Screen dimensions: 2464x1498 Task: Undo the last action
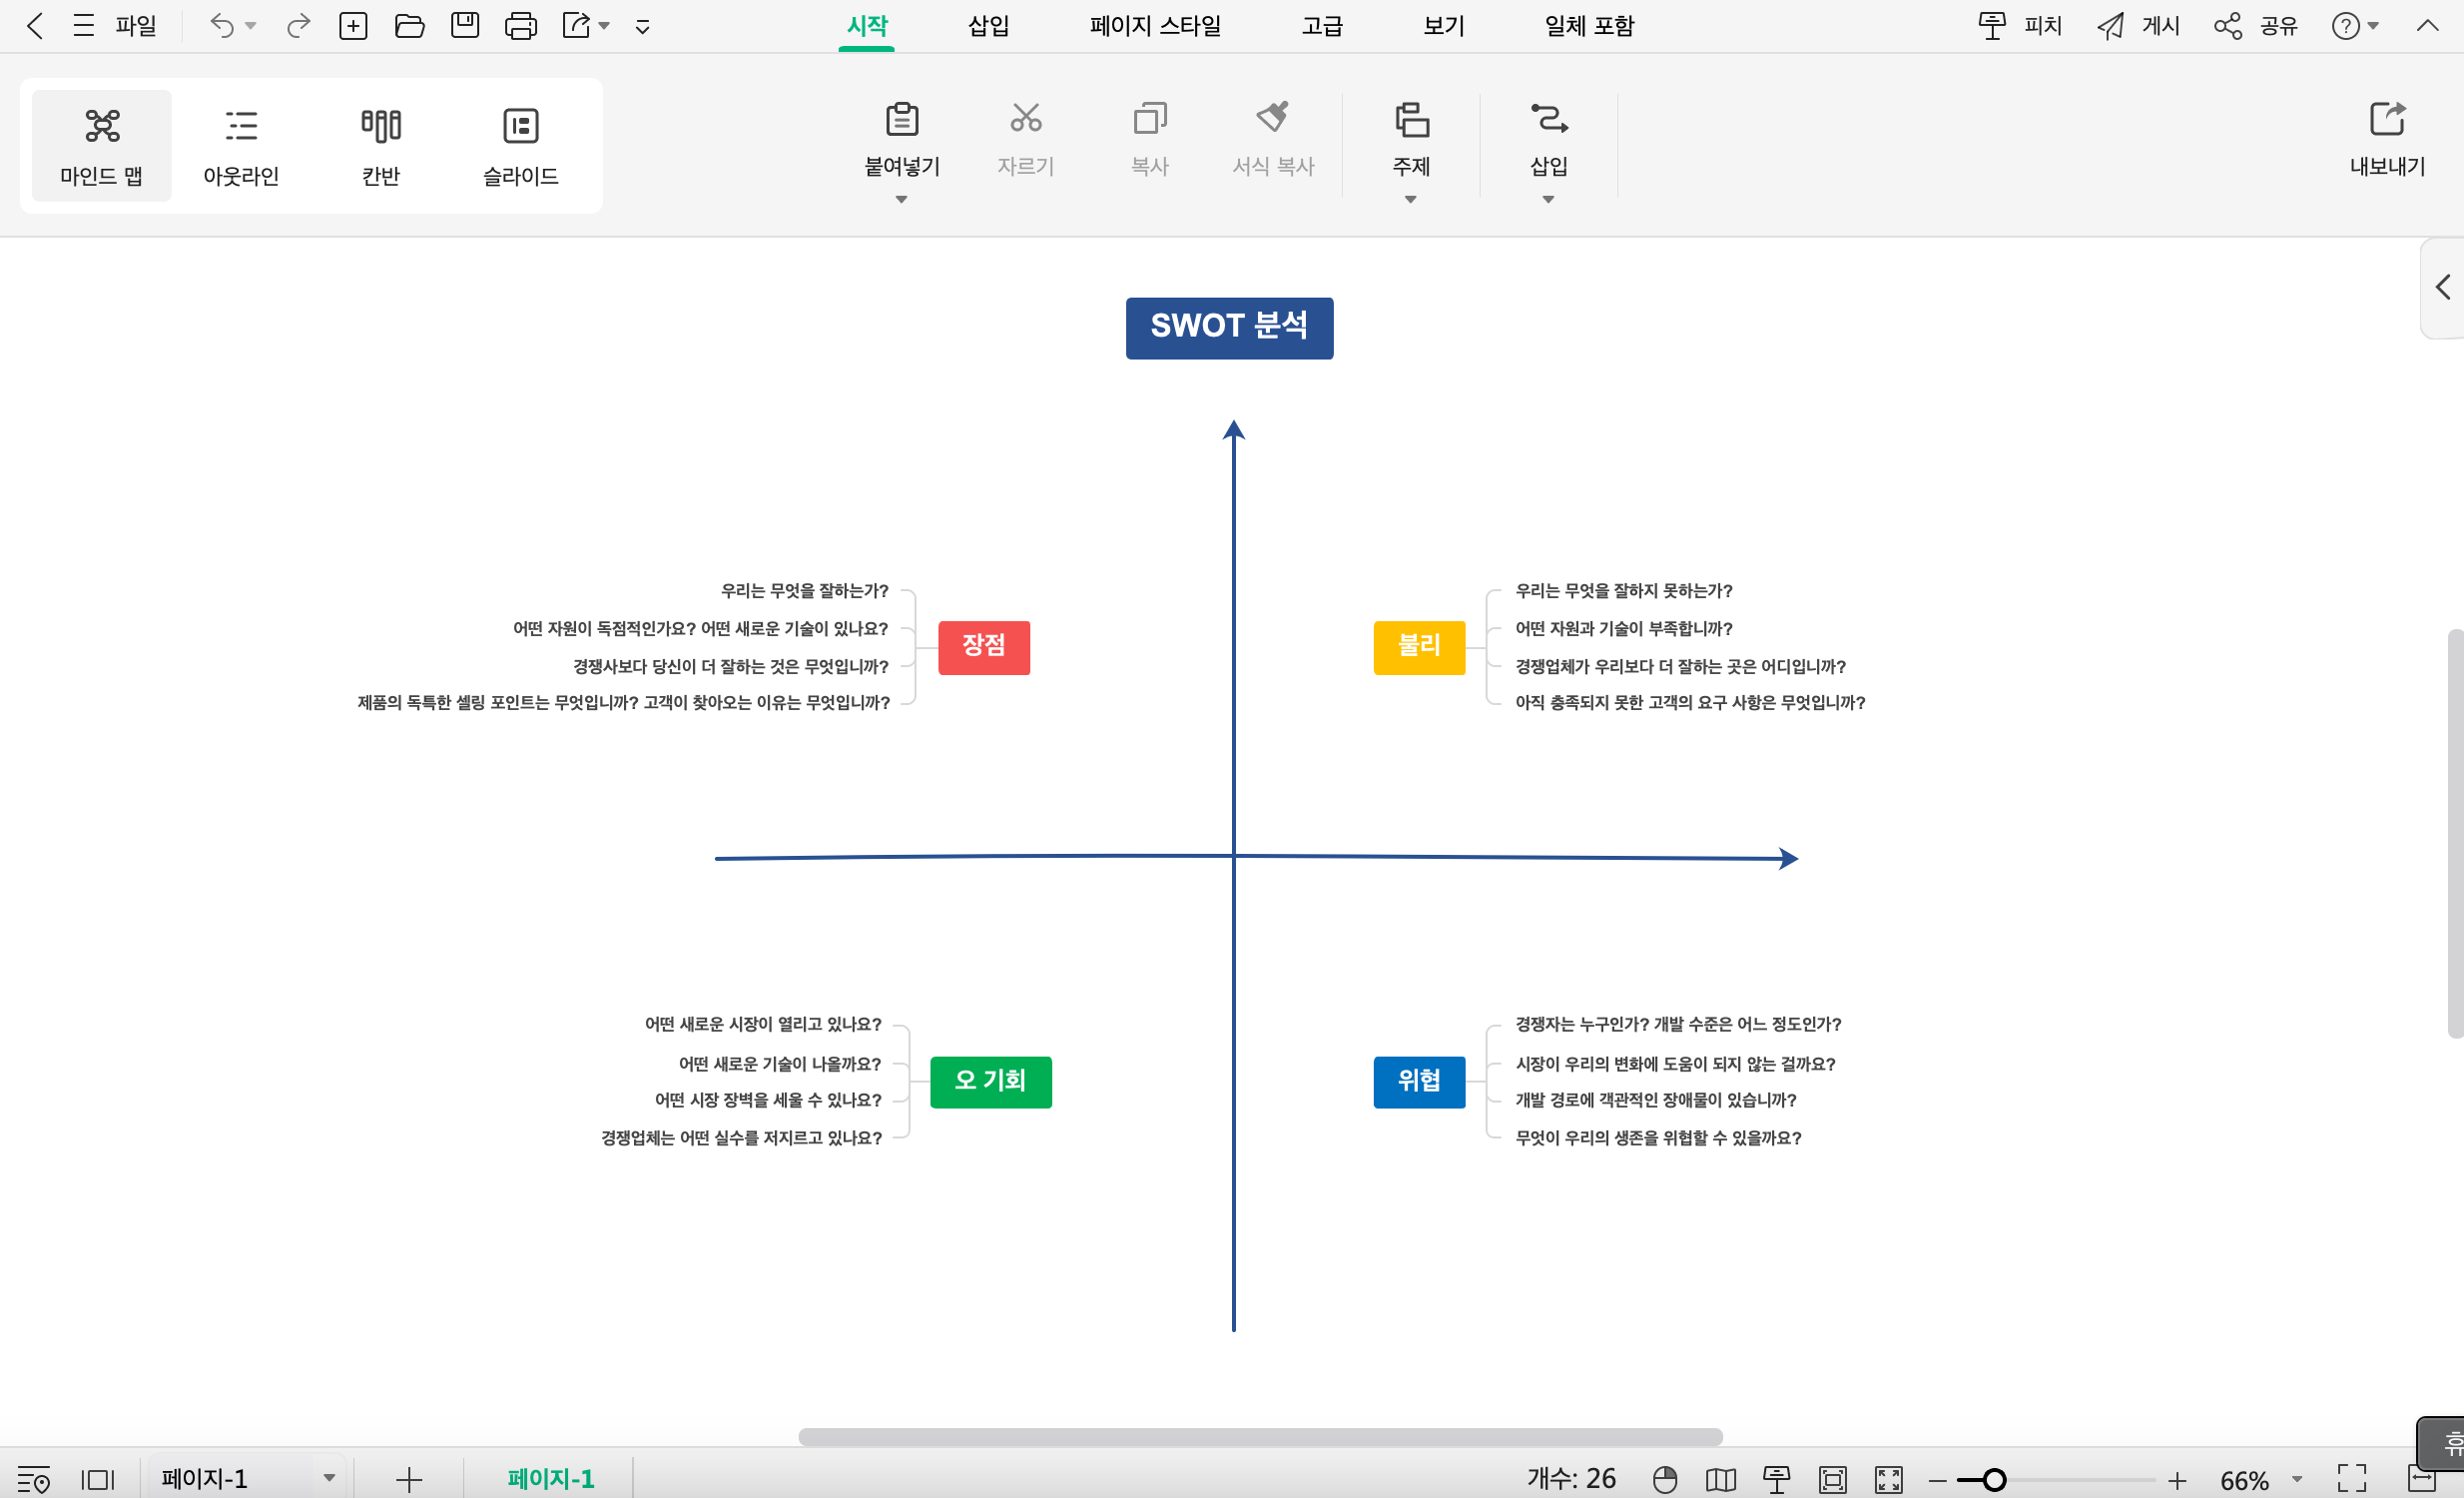[221, 26]
